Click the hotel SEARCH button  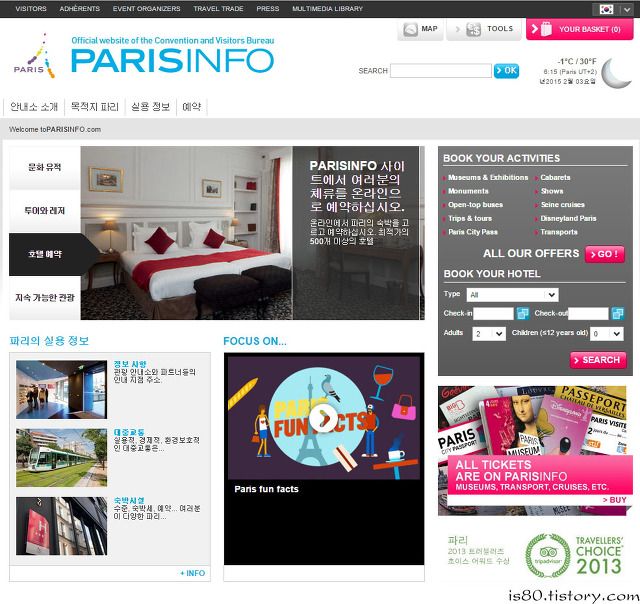(x=598, y=360)
